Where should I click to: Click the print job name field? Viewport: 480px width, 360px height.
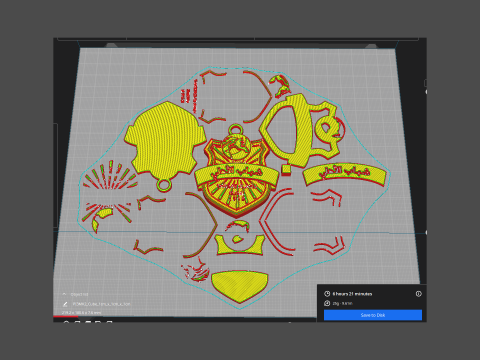pos(101,304)
